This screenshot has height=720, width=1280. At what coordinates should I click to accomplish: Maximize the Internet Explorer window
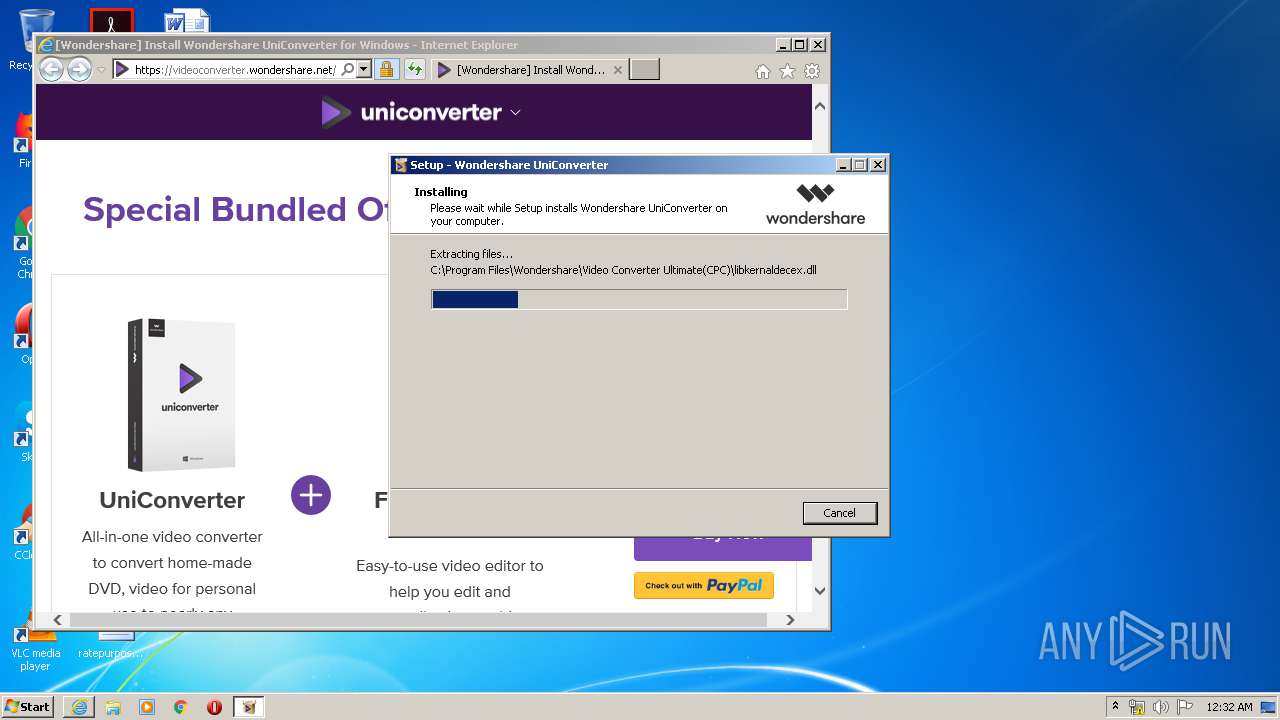click(x=800, y=45)
